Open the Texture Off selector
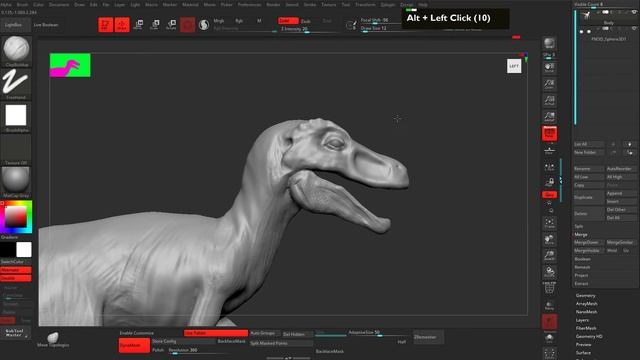The width and height of the screenshot is (640, 360). pyautogui.click(x=16, y=150)
